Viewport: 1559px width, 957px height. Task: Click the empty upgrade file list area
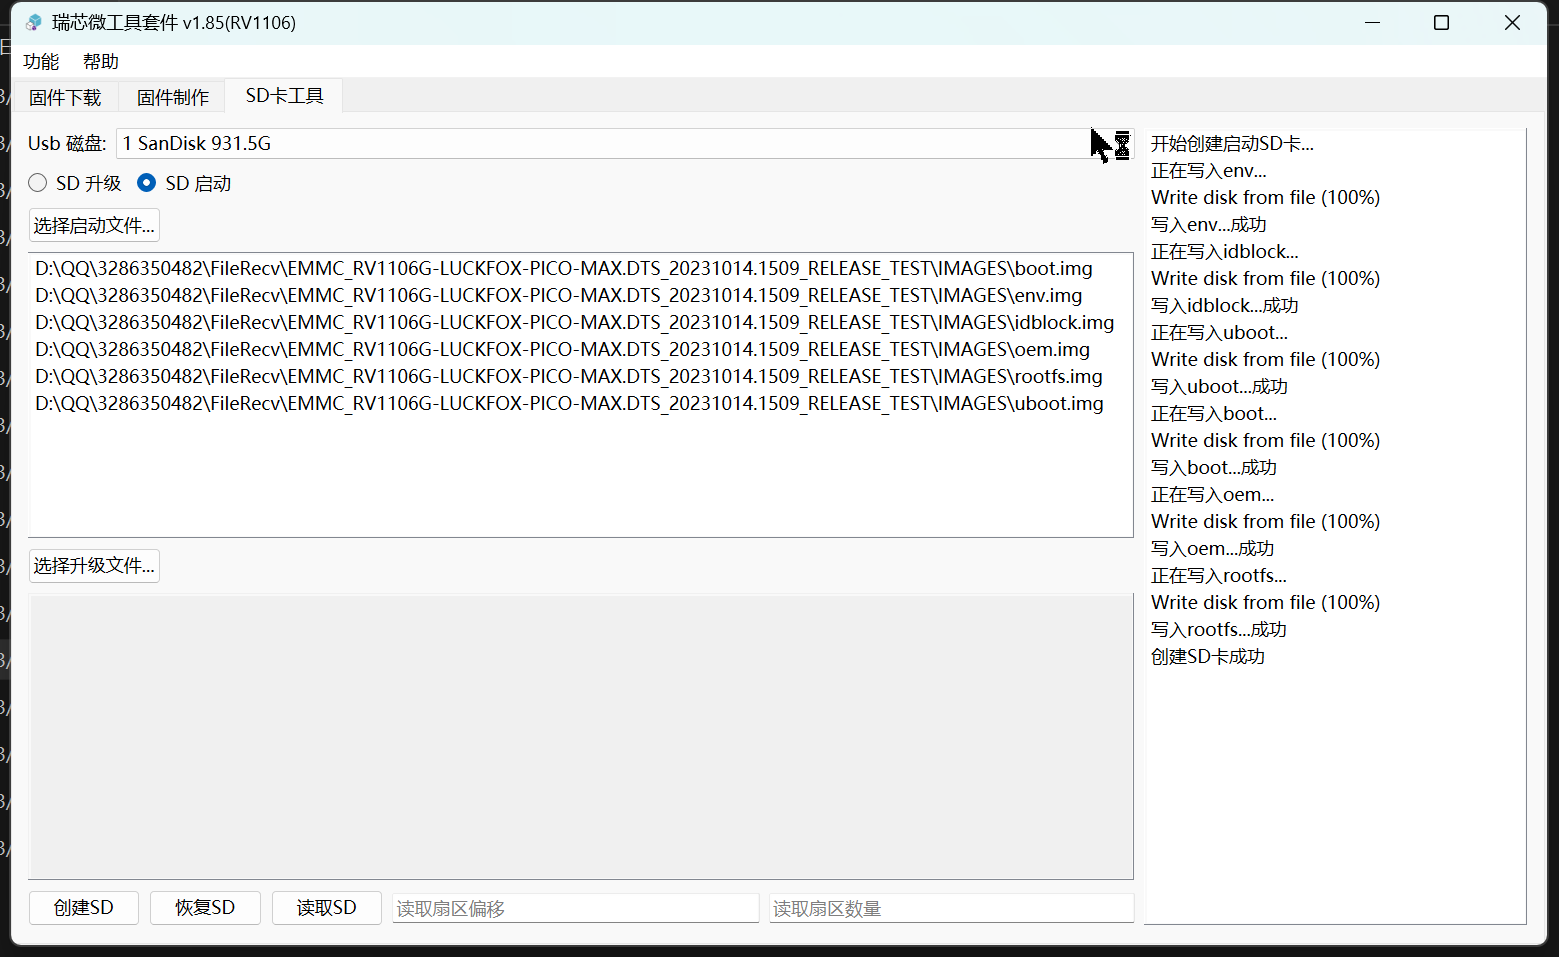(581, 737)
